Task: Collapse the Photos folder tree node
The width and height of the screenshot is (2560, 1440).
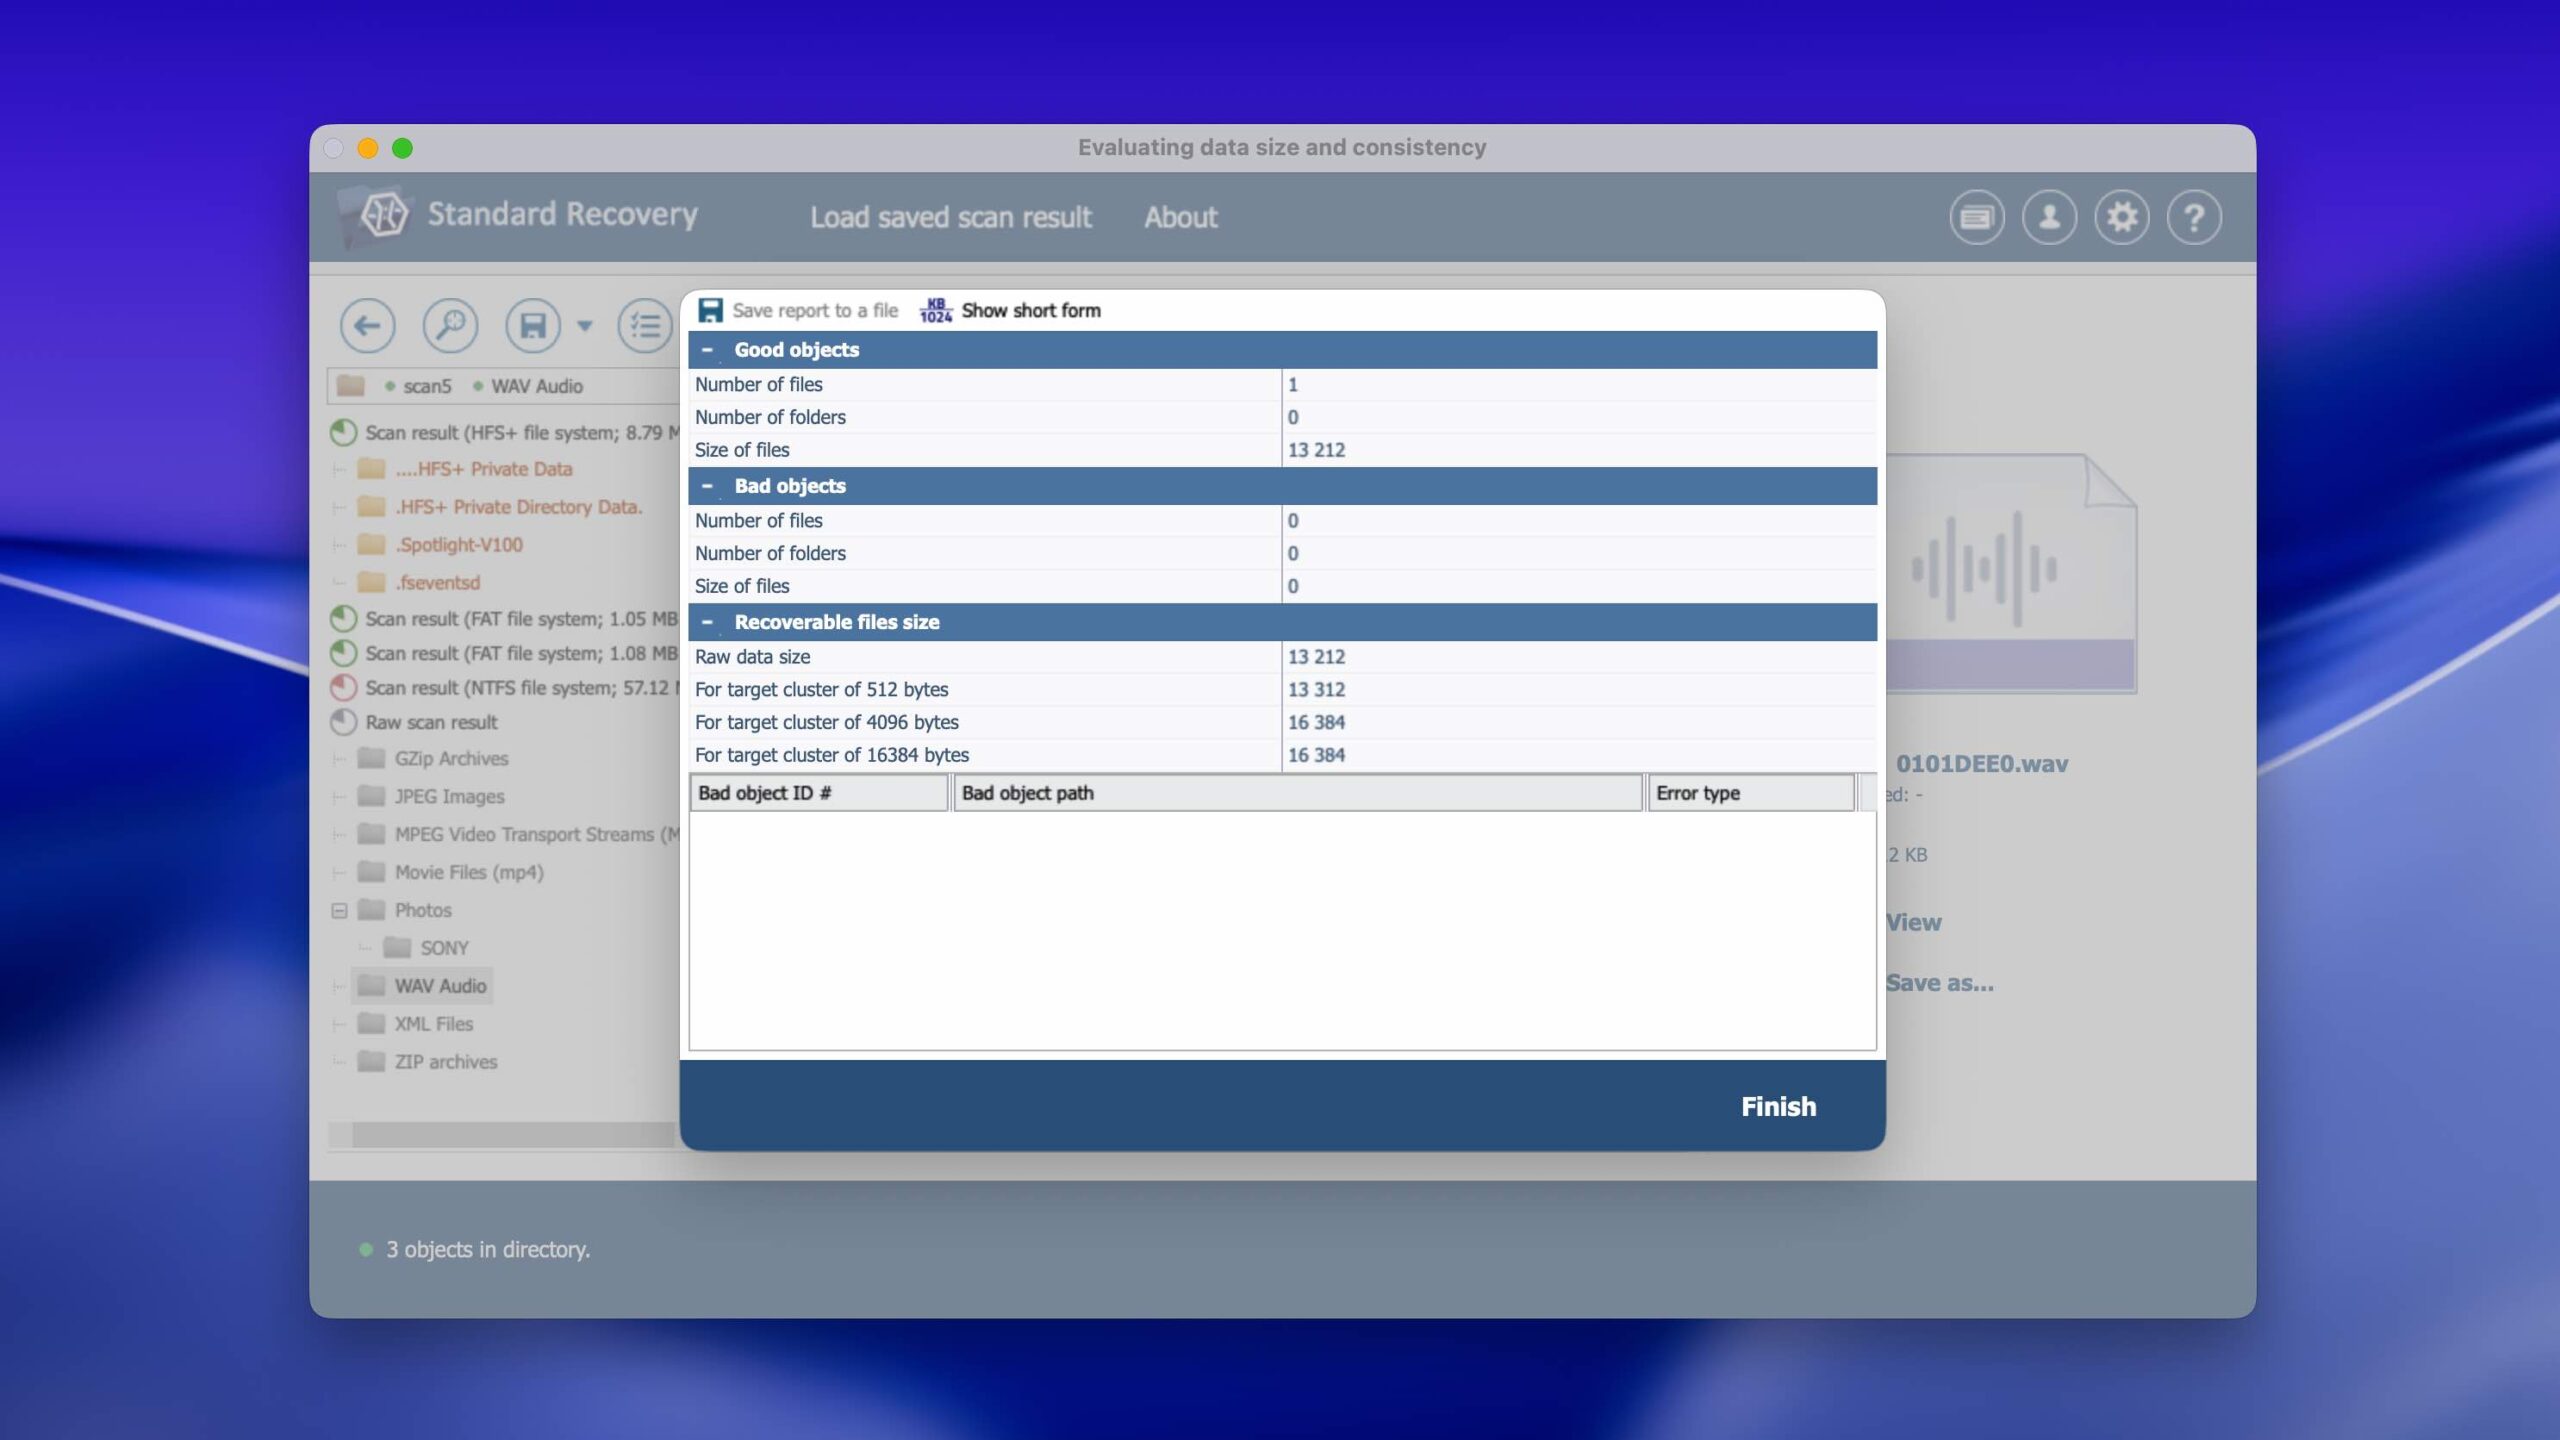Action: tap(339, 910)
